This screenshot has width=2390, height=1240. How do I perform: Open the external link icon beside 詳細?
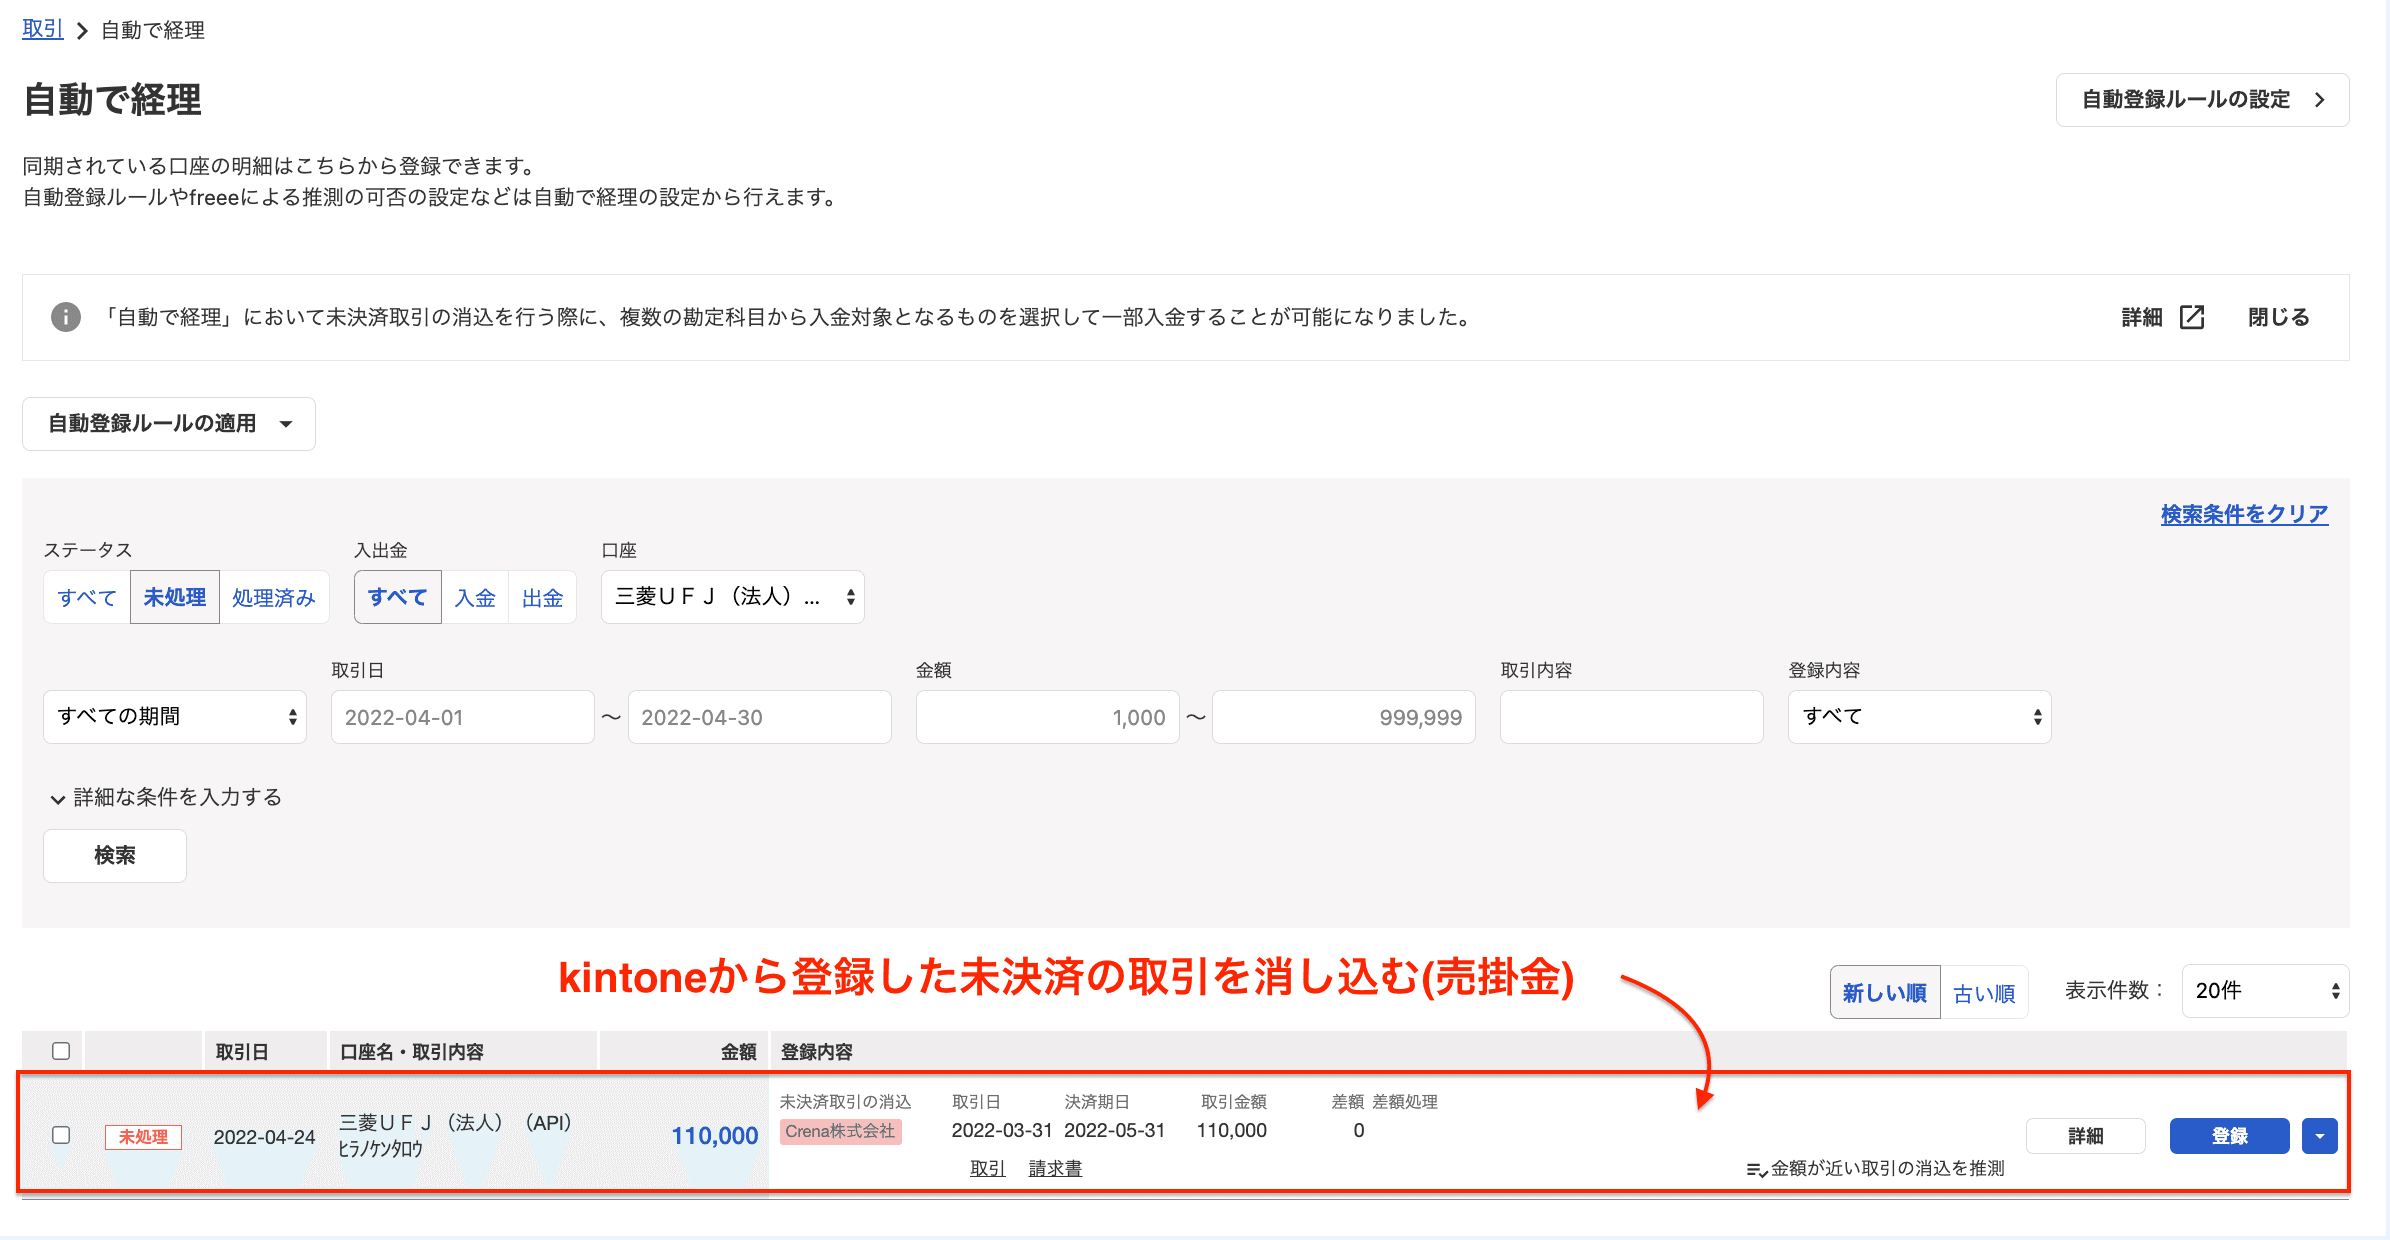coord(2192,317)
